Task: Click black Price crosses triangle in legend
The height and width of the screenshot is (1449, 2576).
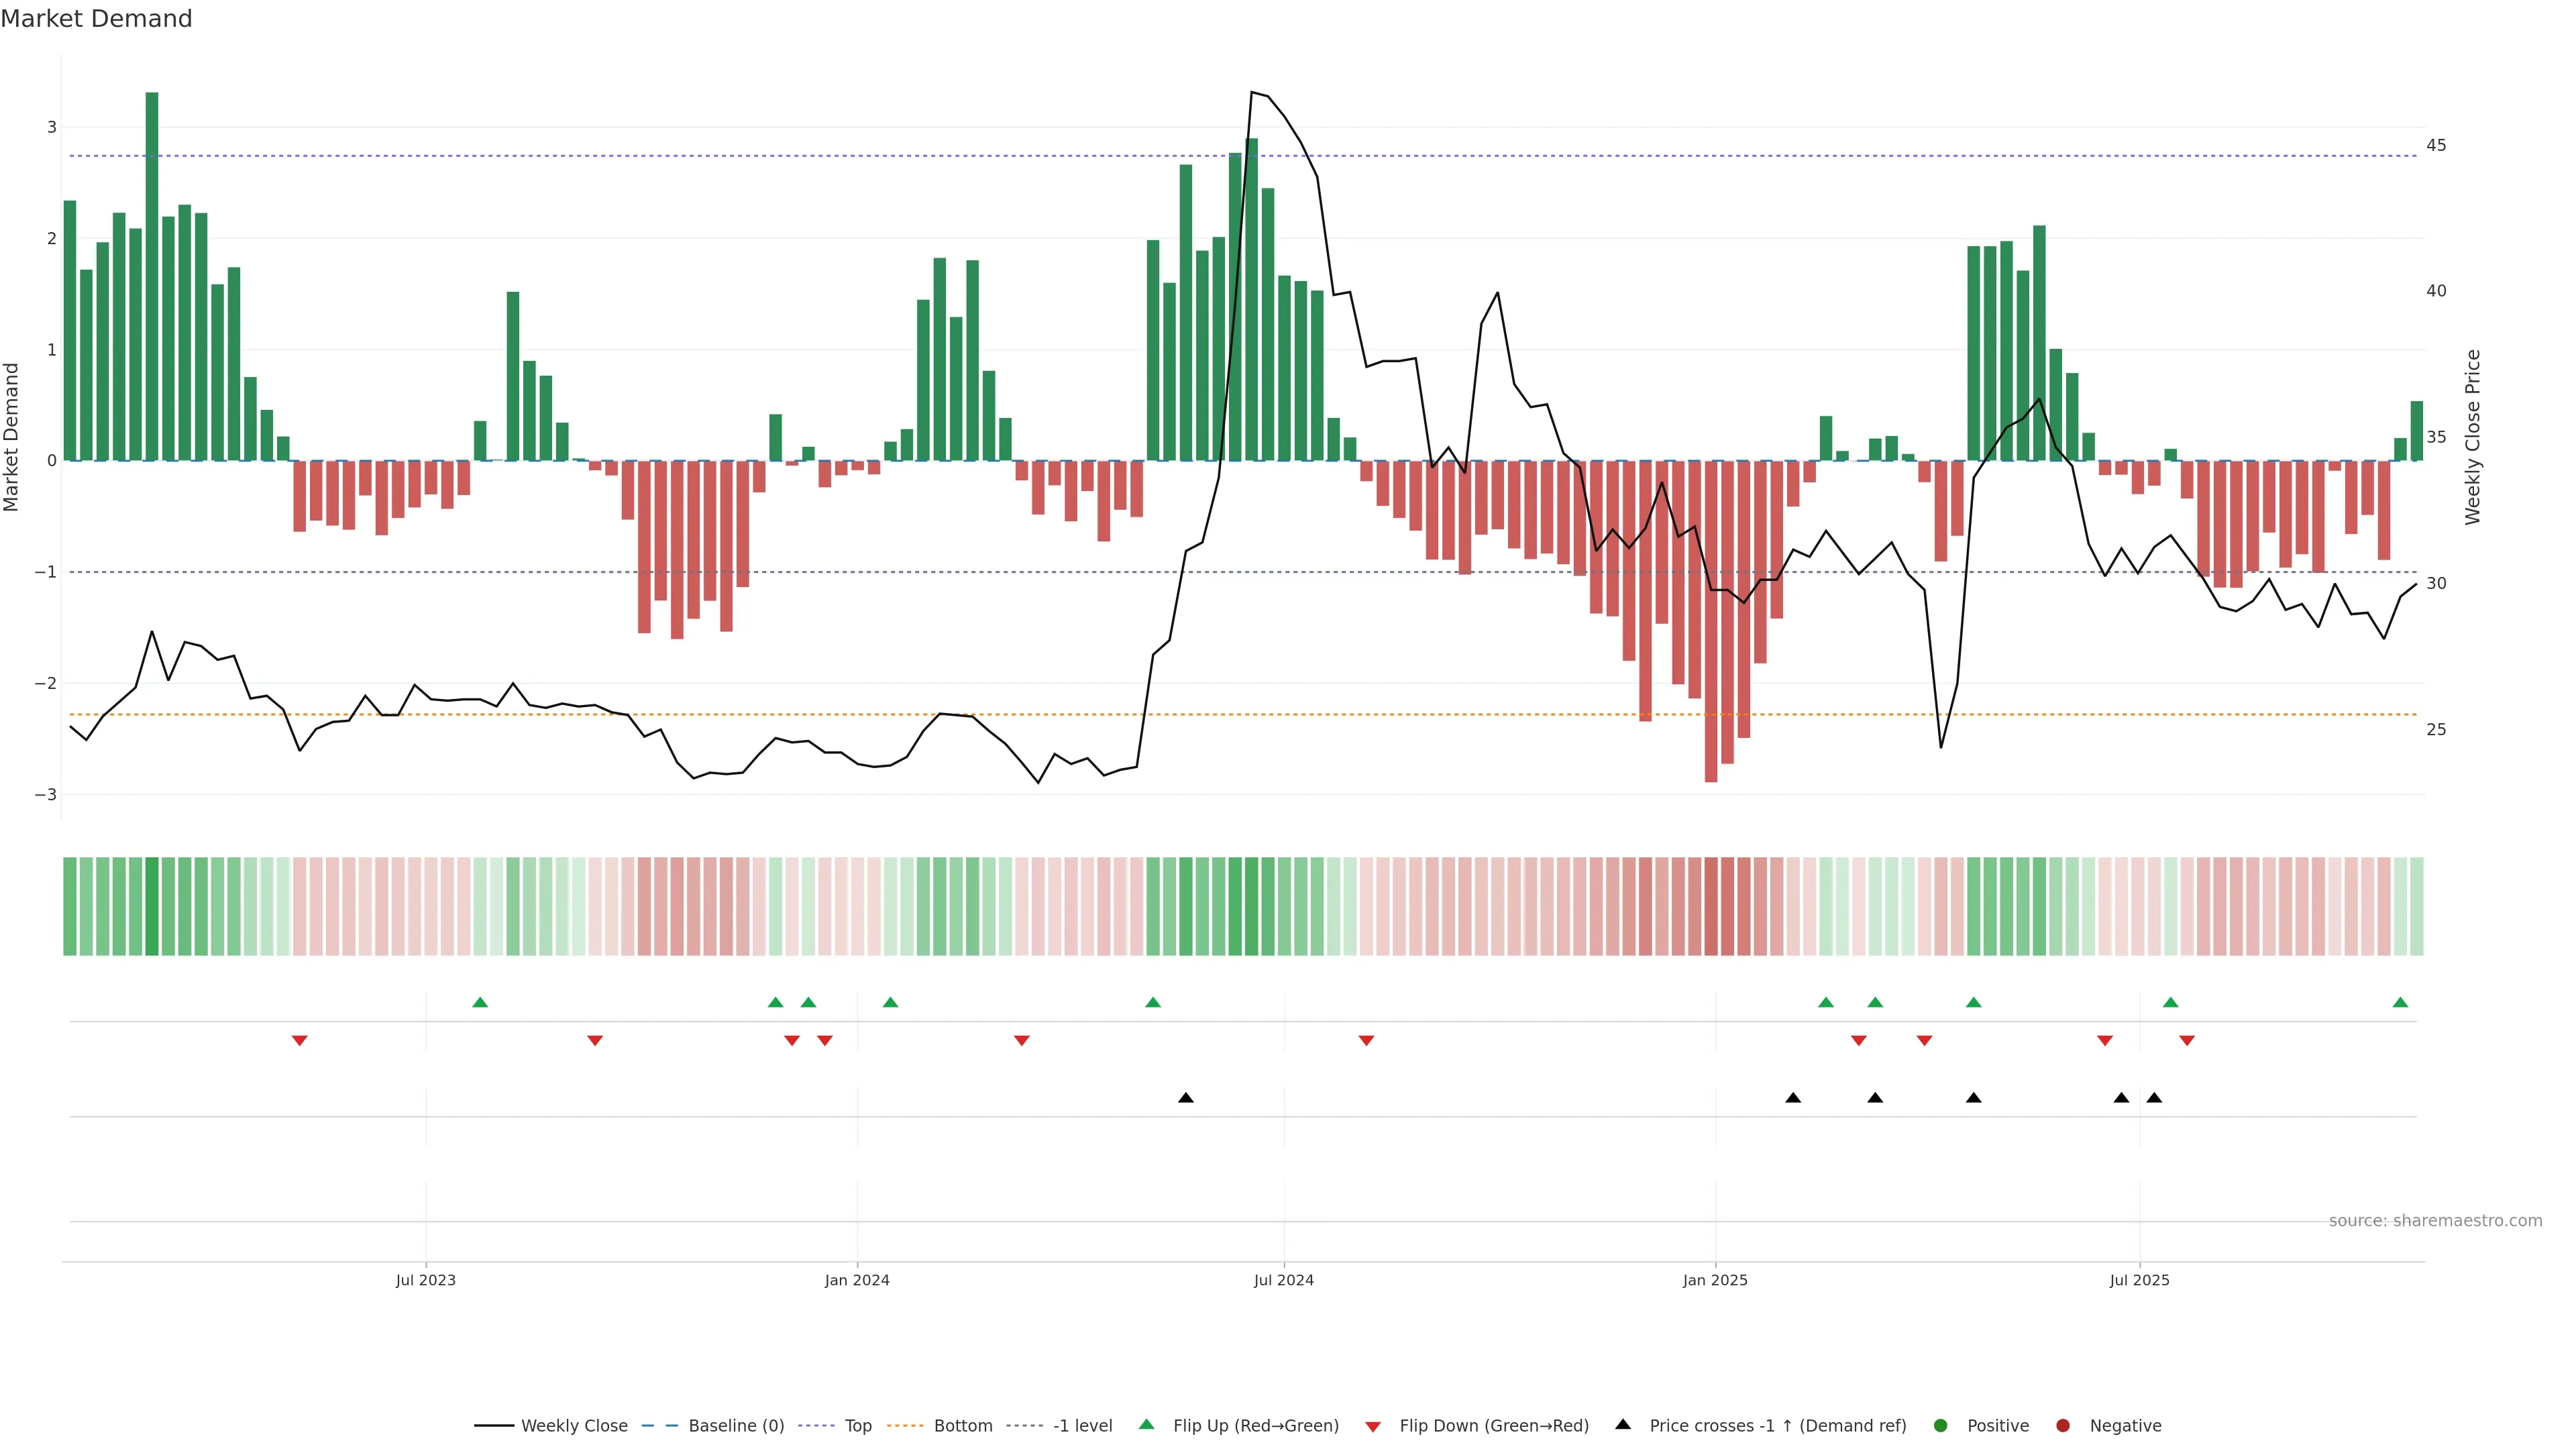Action: point(1623,1424)
